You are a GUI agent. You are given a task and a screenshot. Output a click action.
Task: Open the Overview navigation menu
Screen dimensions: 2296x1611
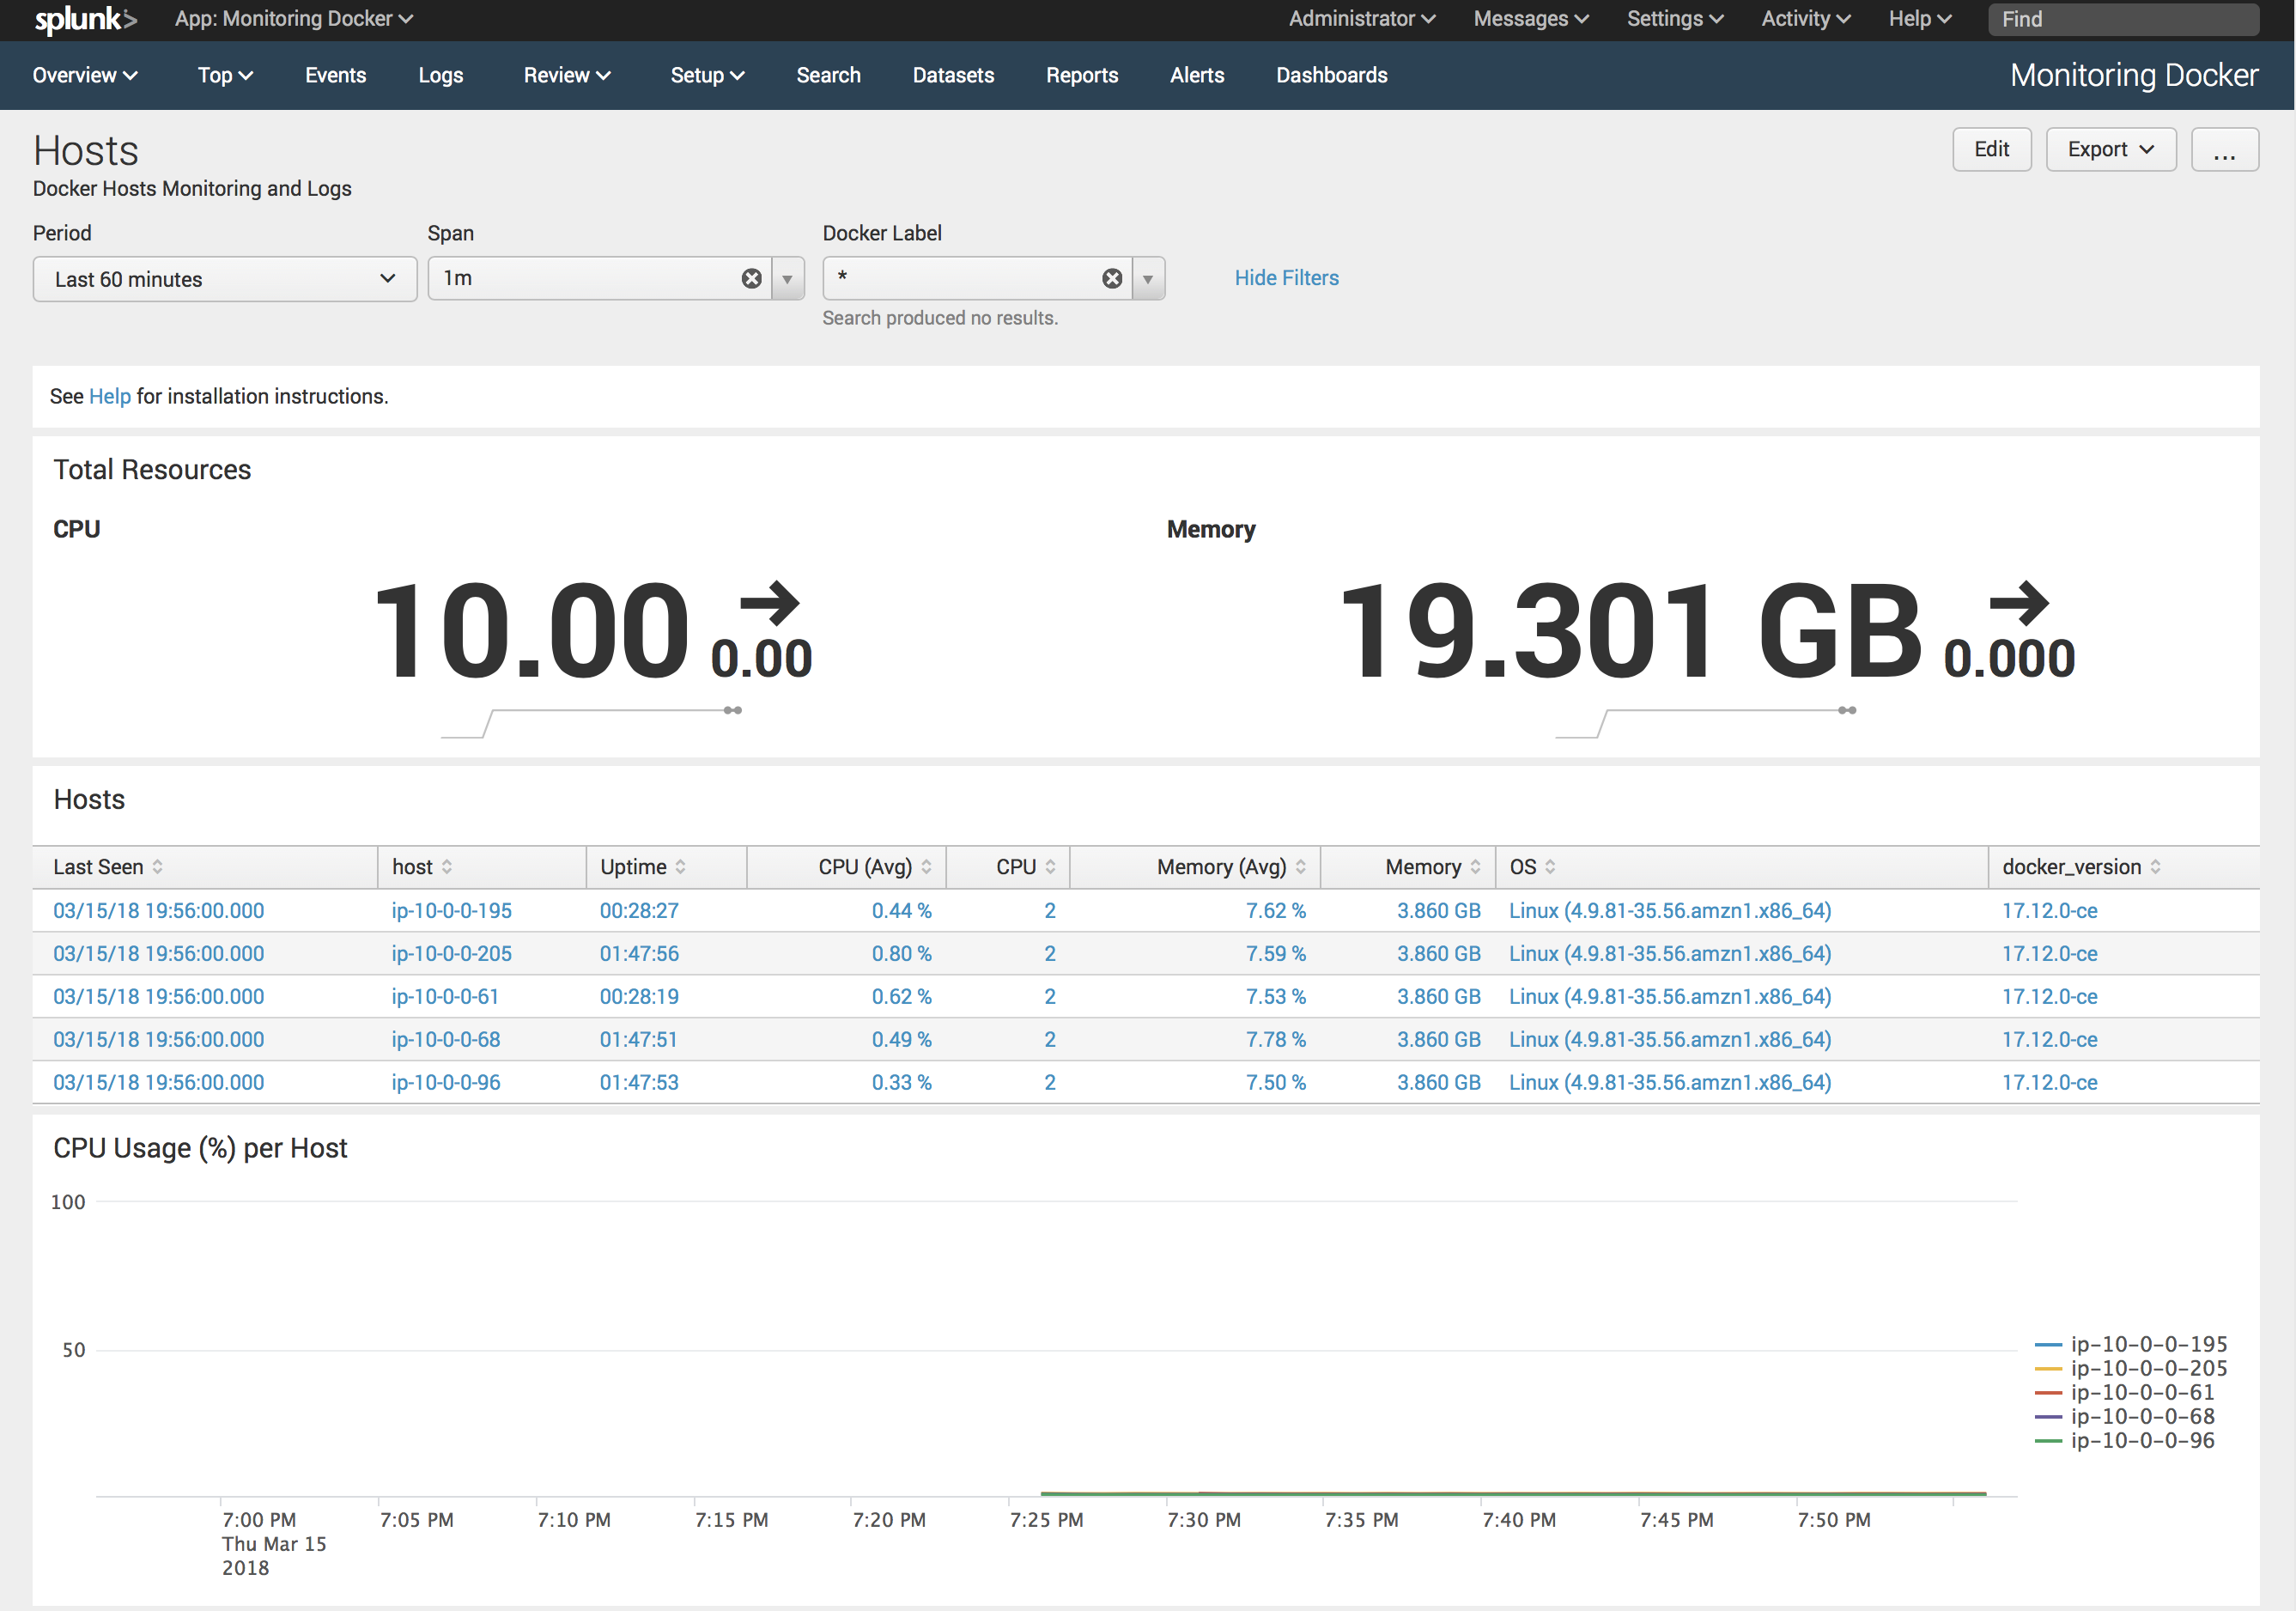click(x=85, y=75)
